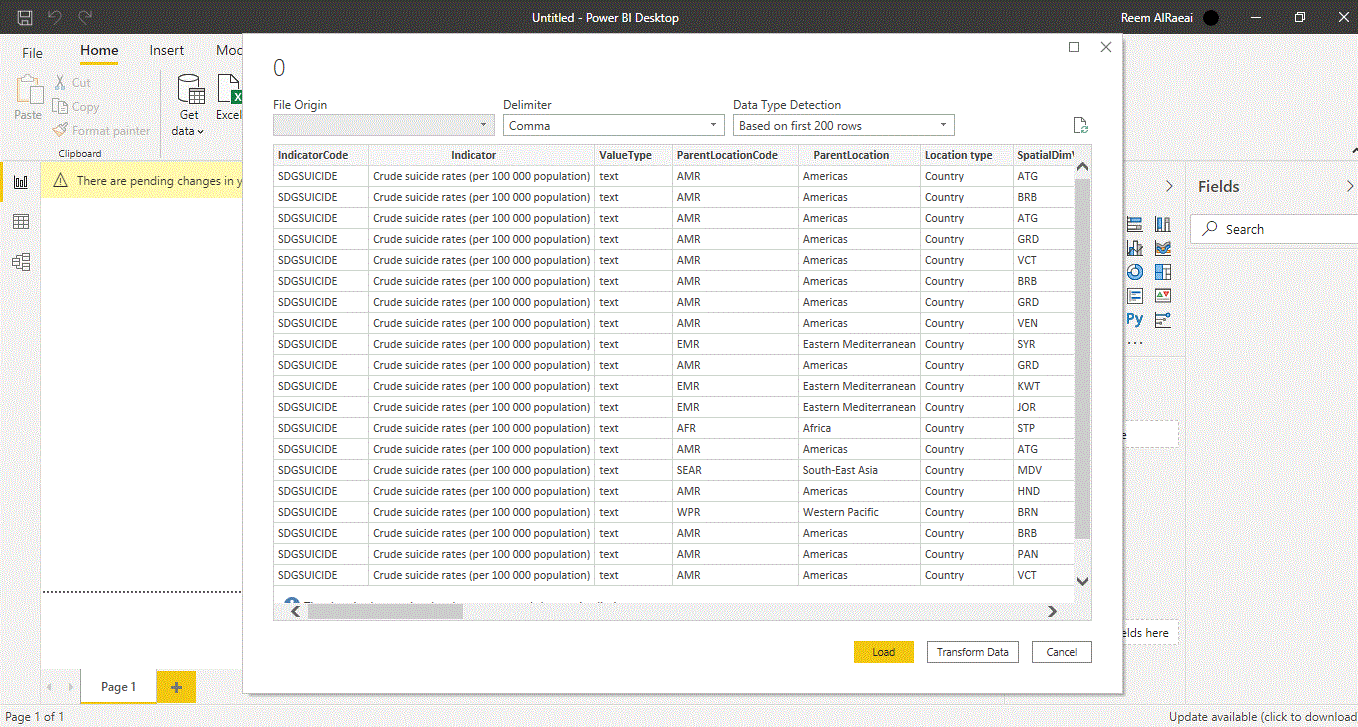Click the cell reading Western Pacific
This screenshot has width=1358, height=727.
point(859,512)
